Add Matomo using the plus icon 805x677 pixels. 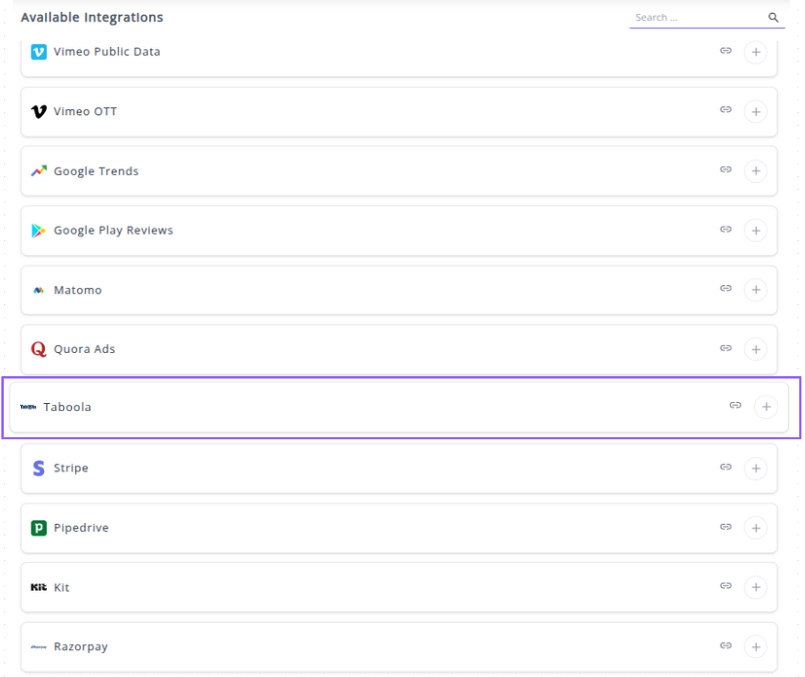coord(756,290)
